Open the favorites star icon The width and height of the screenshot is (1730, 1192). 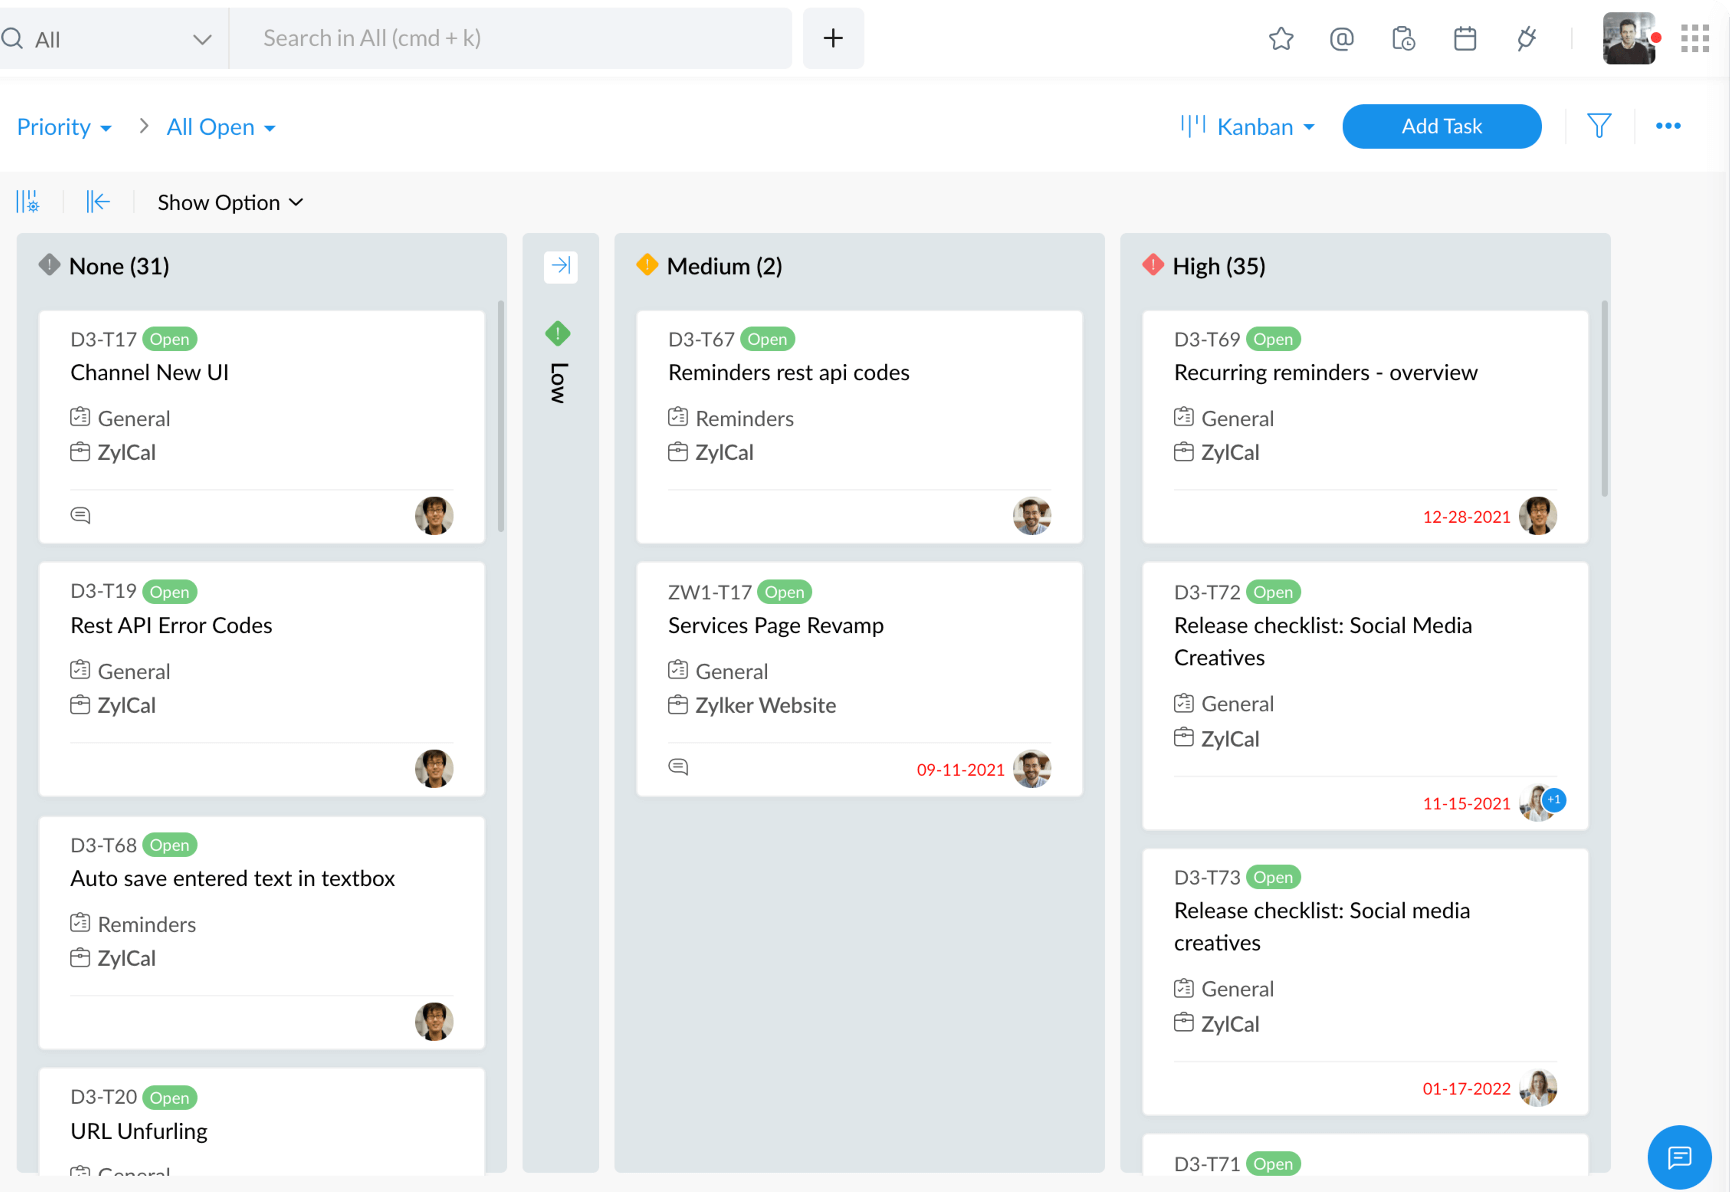click(x=1281, y=38)
